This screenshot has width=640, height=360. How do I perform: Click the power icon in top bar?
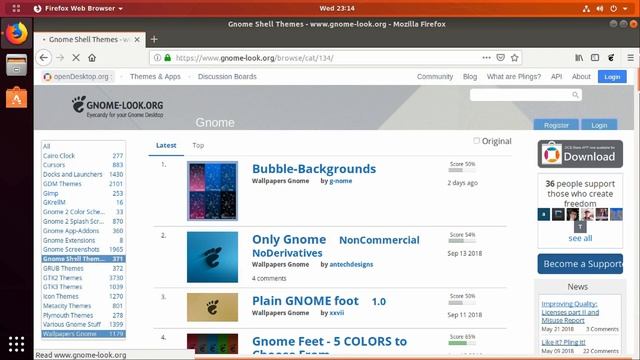(613, 9)
